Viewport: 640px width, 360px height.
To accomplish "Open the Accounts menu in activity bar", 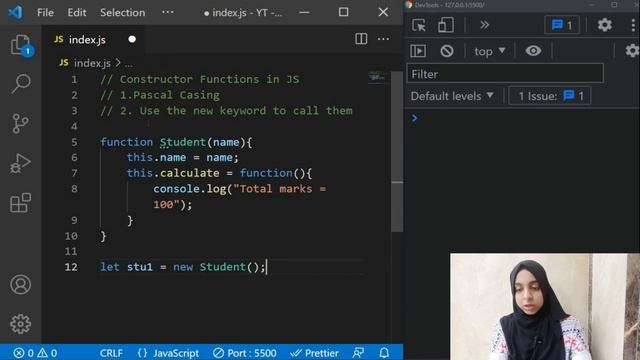I will coord(20,284).
